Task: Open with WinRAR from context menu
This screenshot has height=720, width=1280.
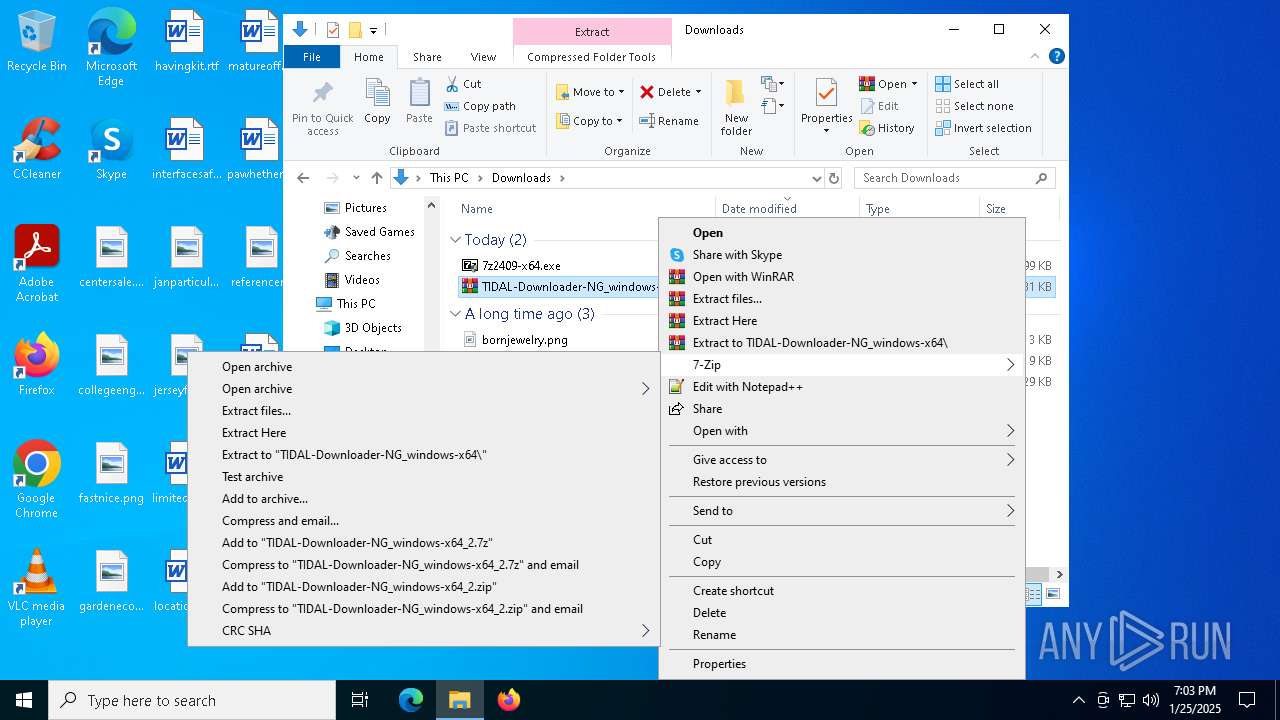Action: (742, 277)
